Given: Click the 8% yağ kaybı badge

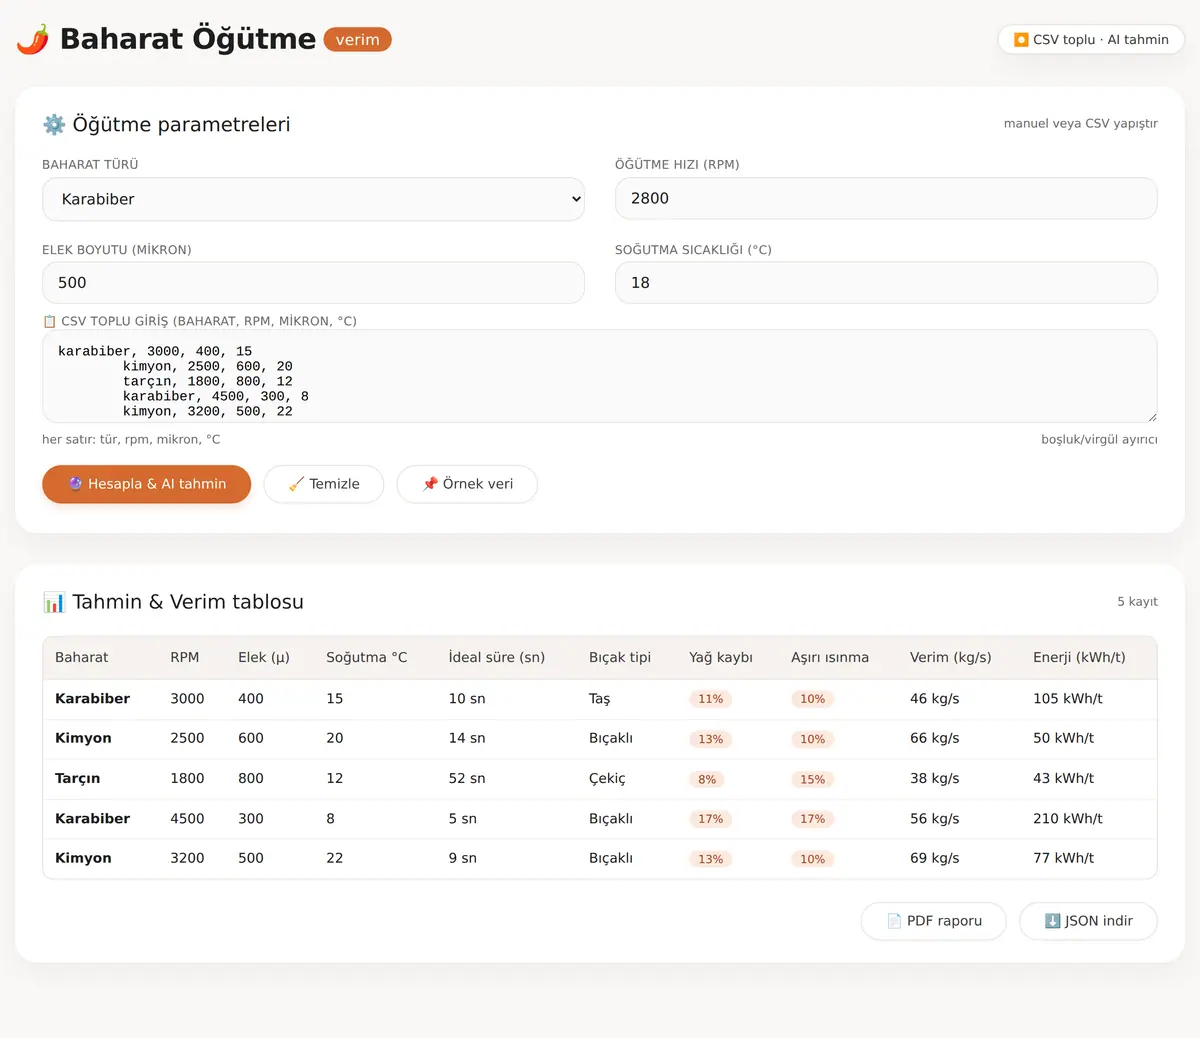Looking at the screenshot, I should tap(708, 779).
